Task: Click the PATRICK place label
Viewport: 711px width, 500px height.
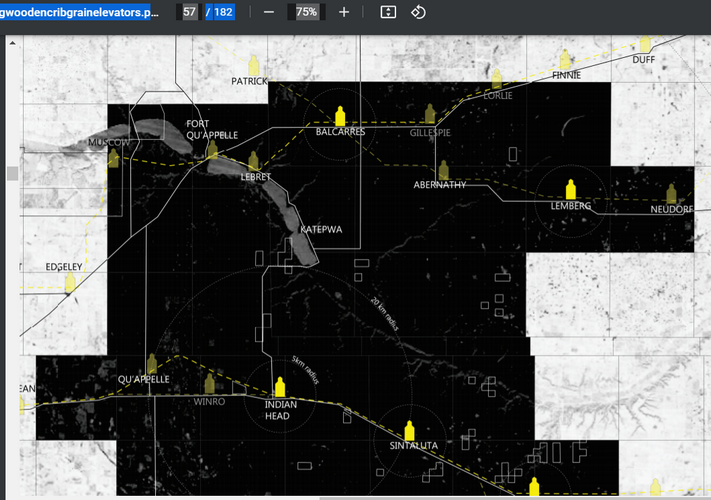Action: tap(249, 81)
